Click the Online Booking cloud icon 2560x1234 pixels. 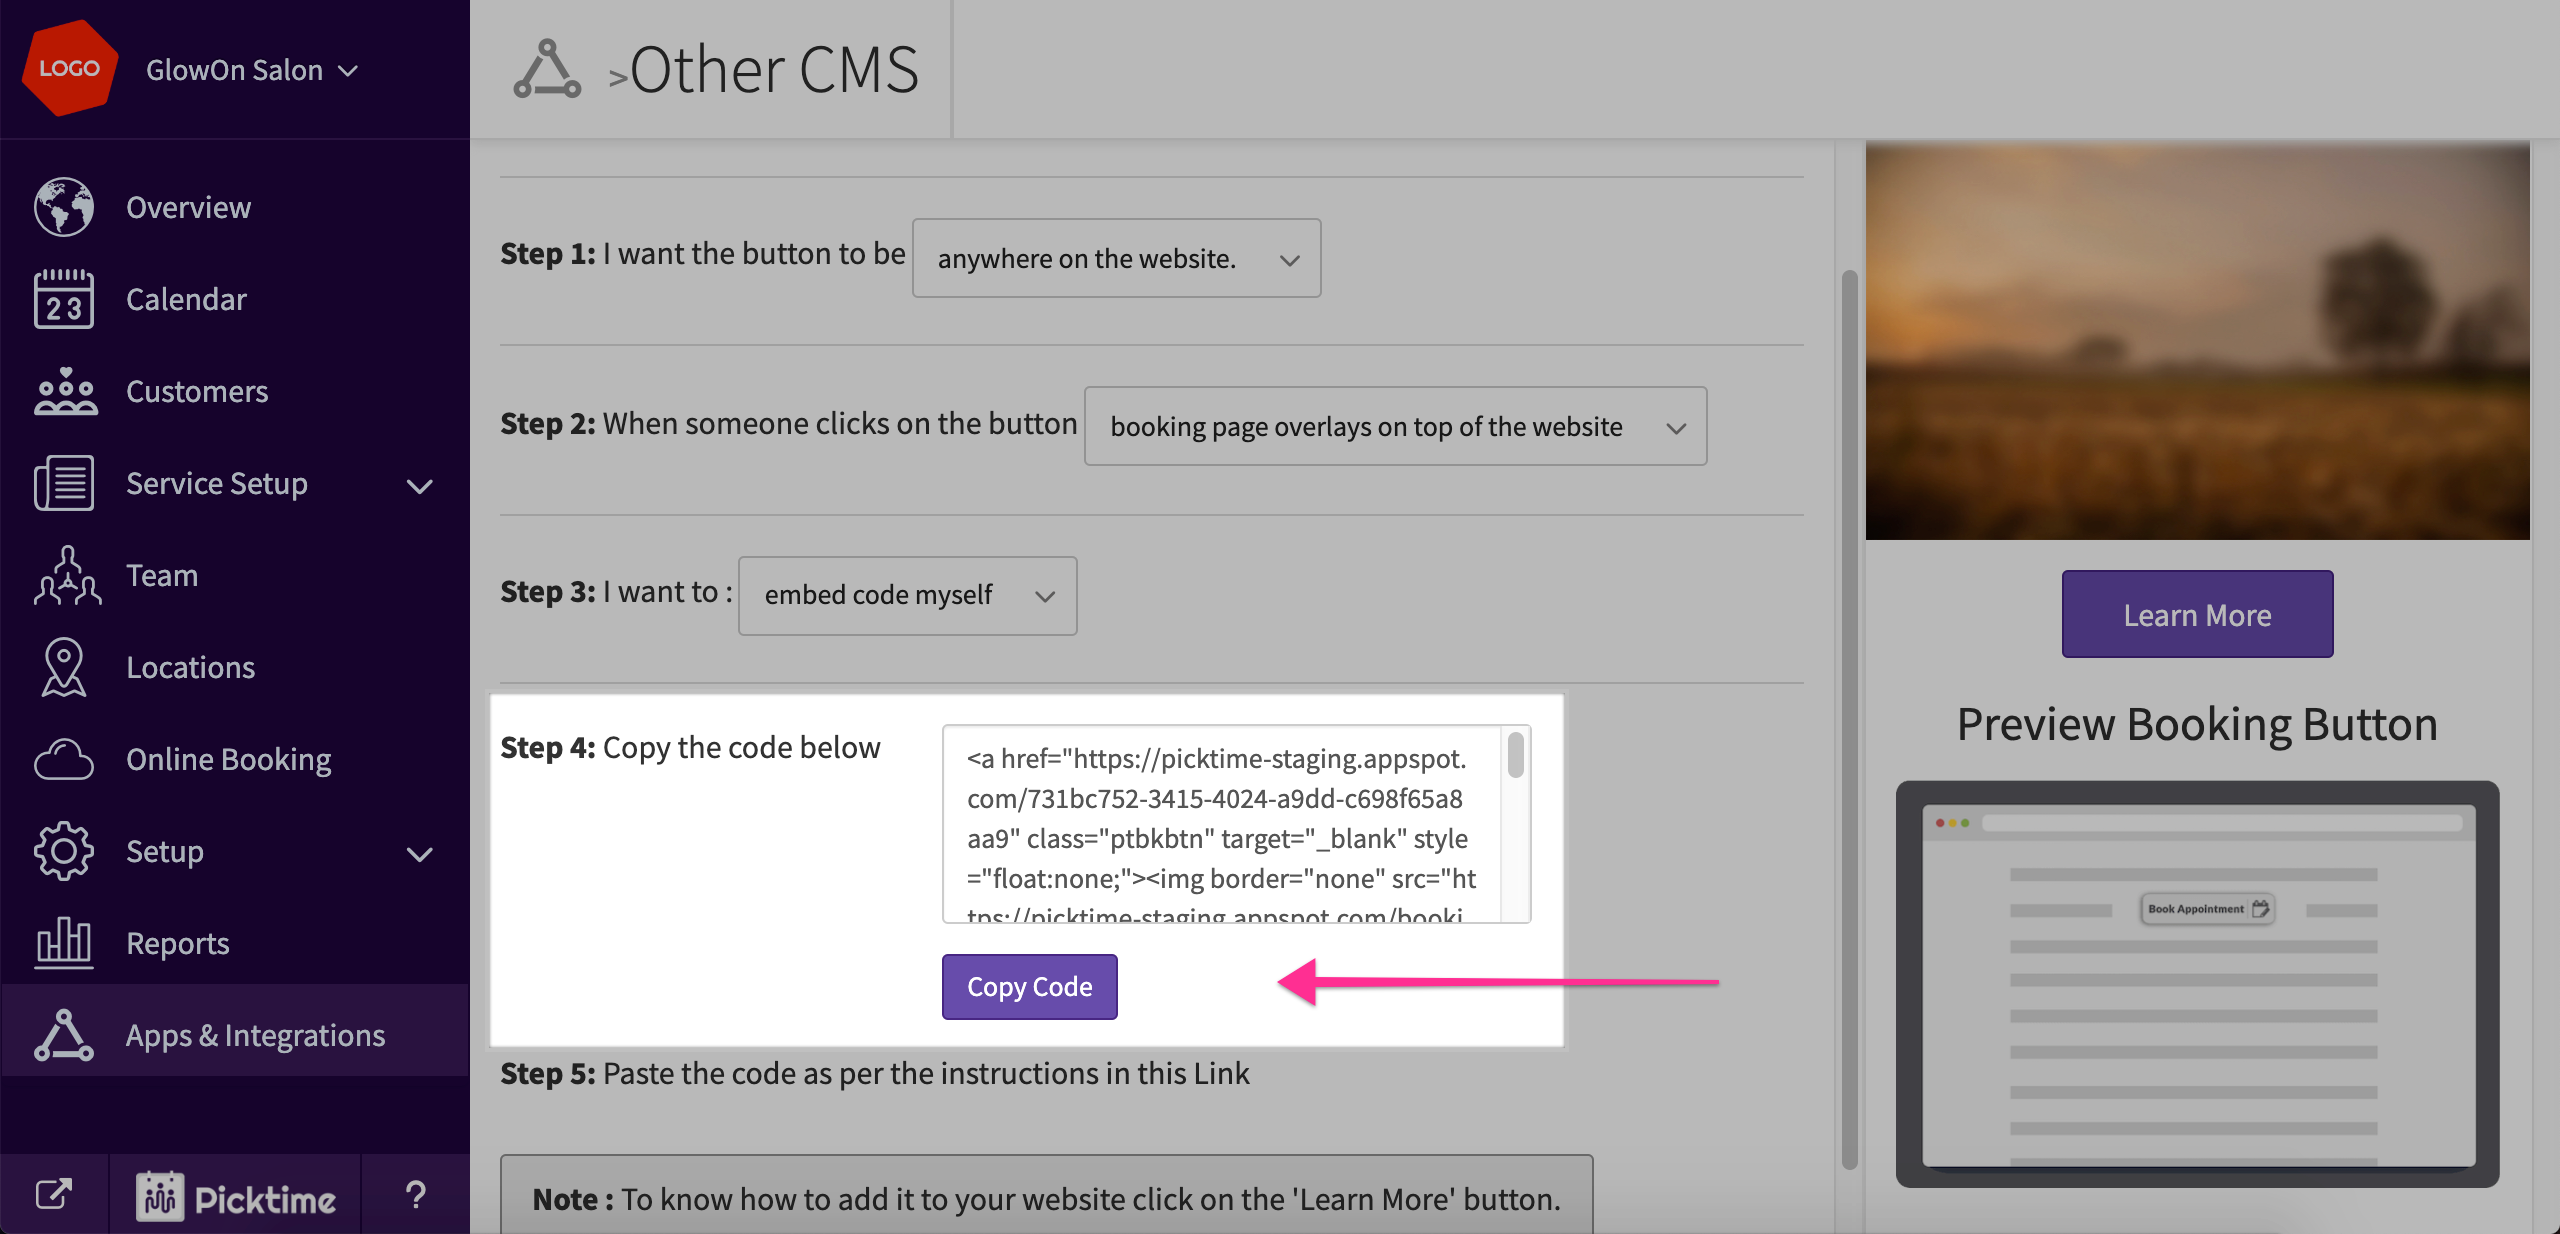[64, 759]
